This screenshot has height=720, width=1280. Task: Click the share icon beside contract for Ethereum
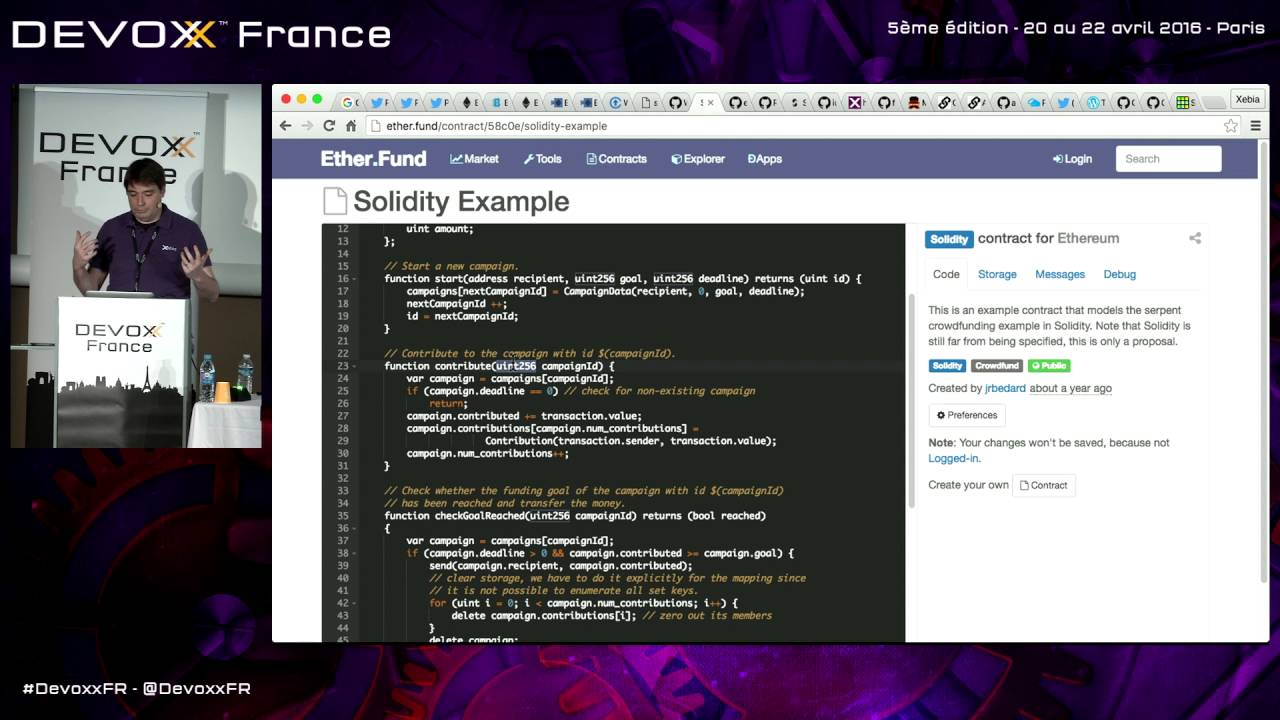pyautogui.click(x=1195, y=238)
